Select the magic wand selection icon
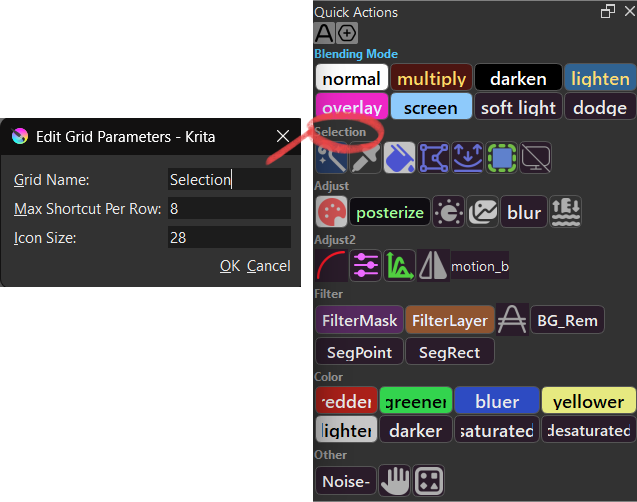 (x=332, y=158)
